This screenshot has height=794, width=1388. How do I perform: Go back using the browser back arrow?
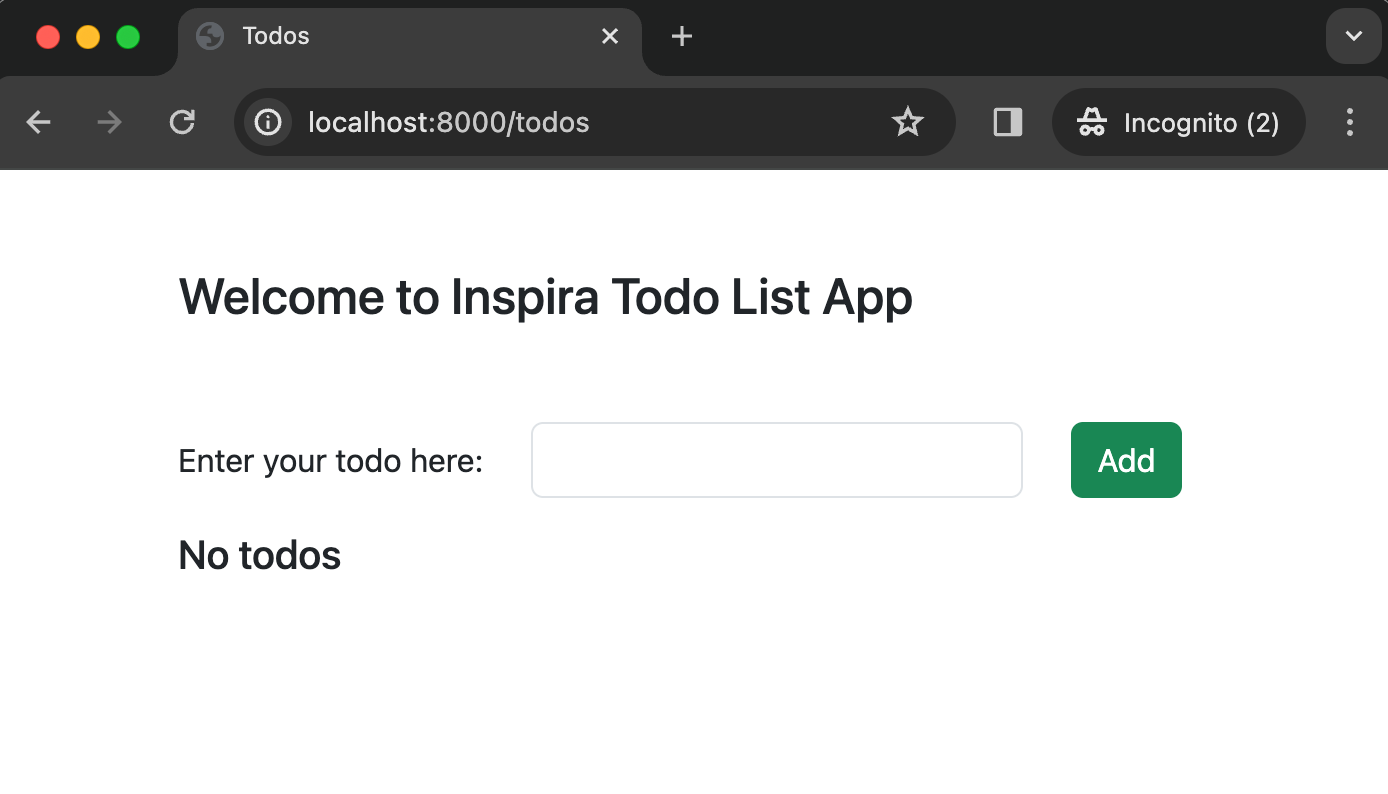(x=38, y=122)
